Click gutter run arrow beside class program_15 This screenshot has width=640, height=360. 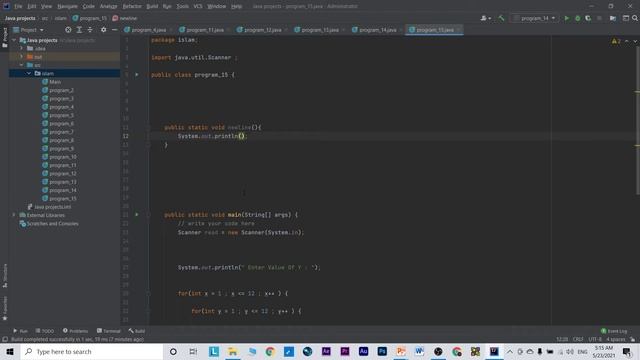137,75
